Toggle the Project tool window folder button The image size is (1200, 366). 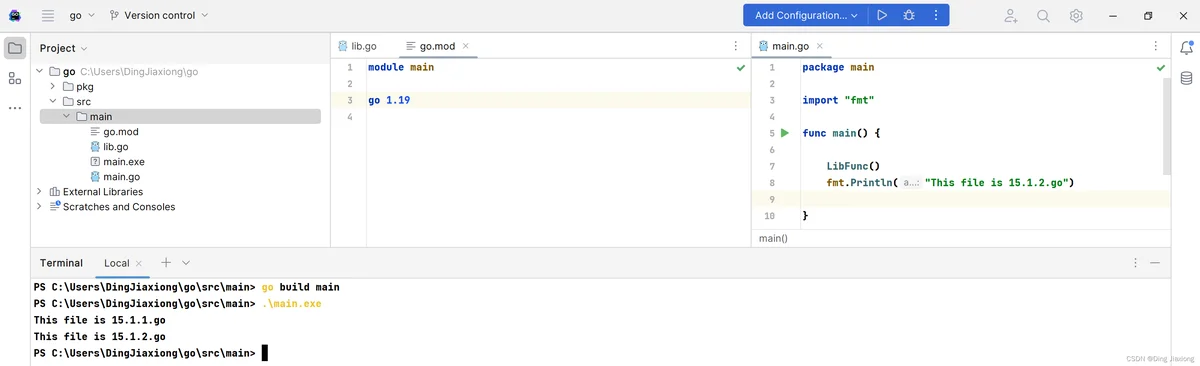point(15,47)
